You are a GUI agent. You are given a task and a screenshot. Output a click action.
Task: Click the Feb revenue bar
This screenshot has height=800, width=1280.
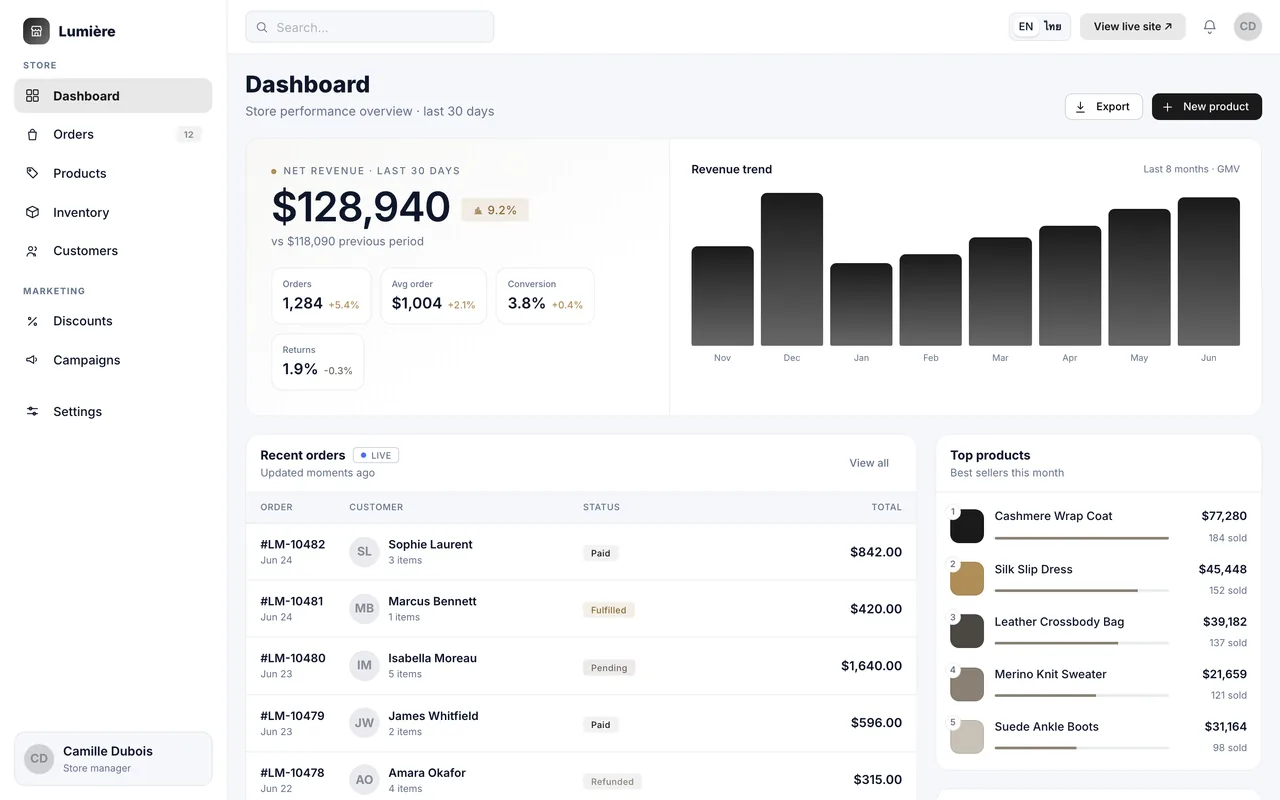931,300
